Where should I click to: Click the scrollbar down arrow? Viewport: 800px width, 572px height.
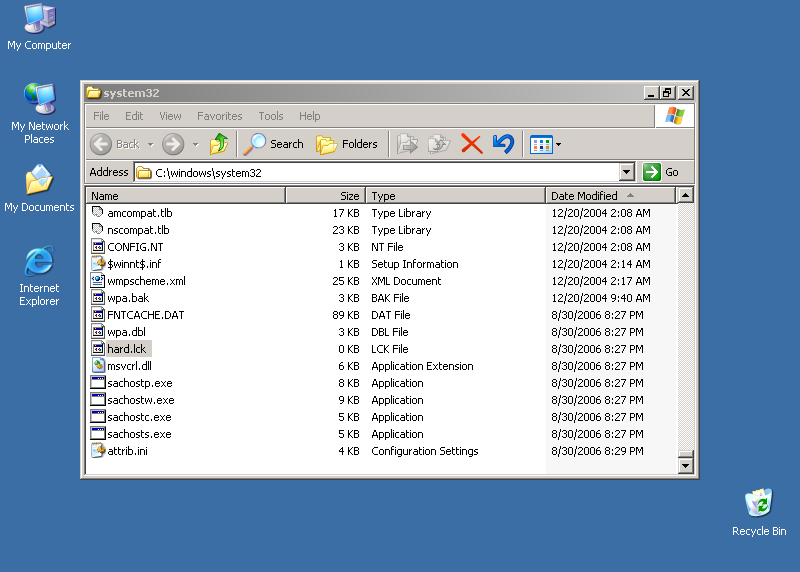coord(685,465)
